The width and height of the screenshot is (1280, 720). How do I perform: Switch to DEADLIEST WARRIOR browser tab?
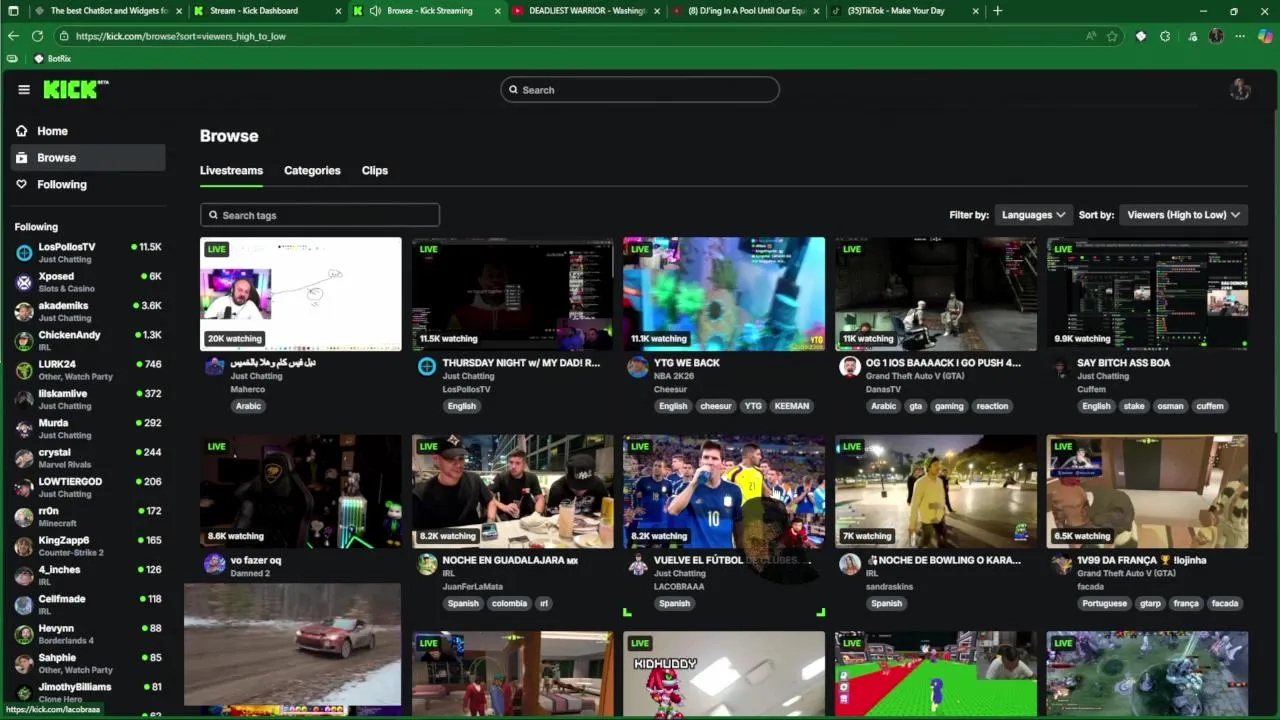(x=586, y=11)
